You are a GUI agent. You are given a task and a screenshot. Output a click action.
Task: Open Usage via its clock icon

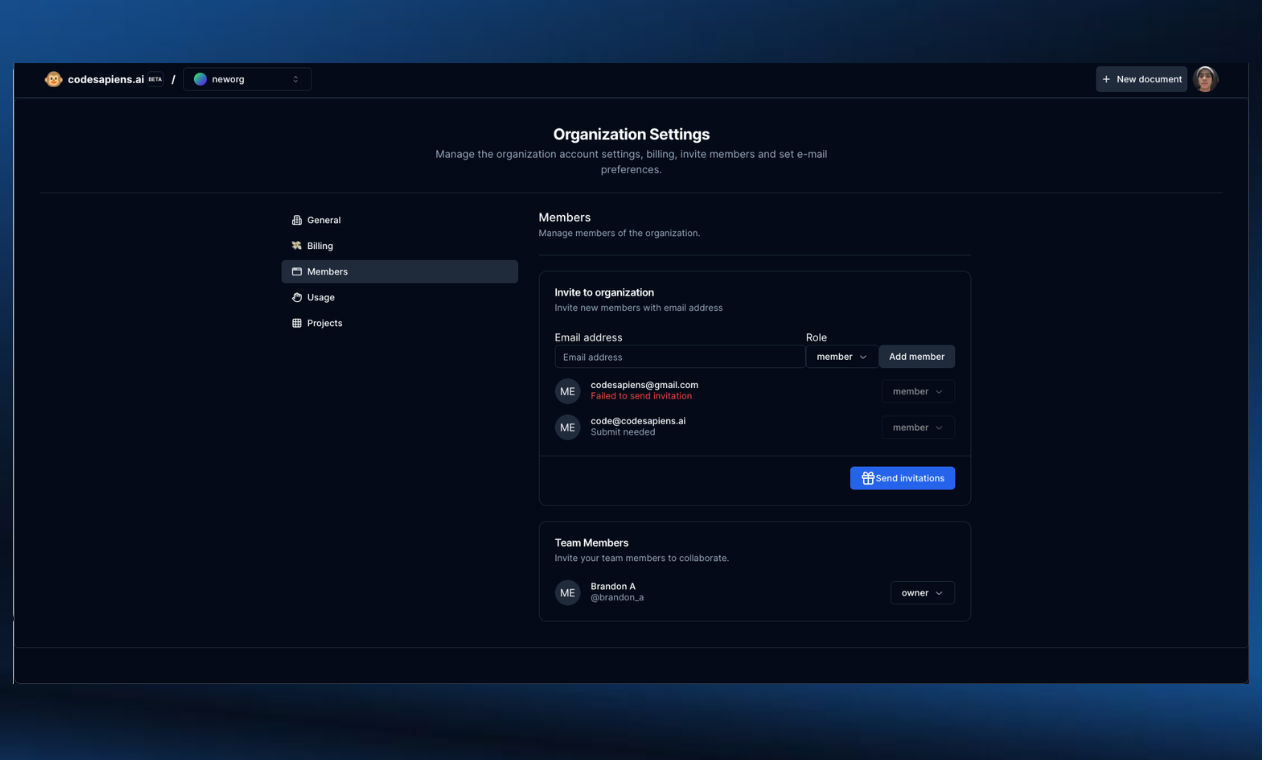click(x=296, y=297)
